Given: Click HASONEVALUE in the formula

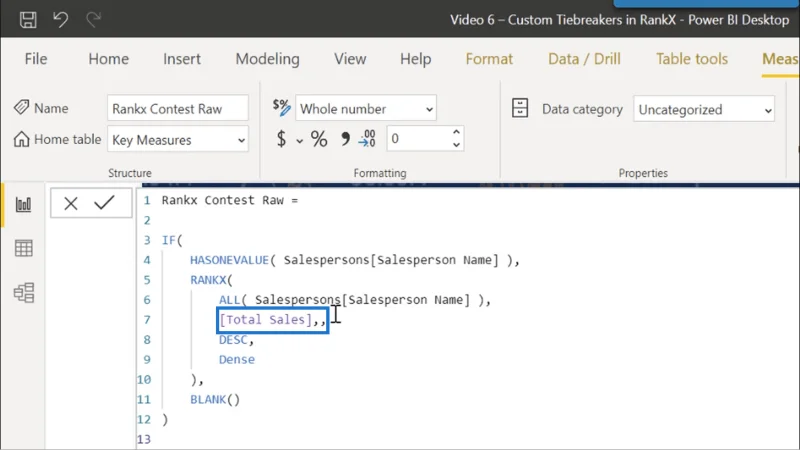Looking at the screenshot, I should pyautogui.click(x=230, y=260).
